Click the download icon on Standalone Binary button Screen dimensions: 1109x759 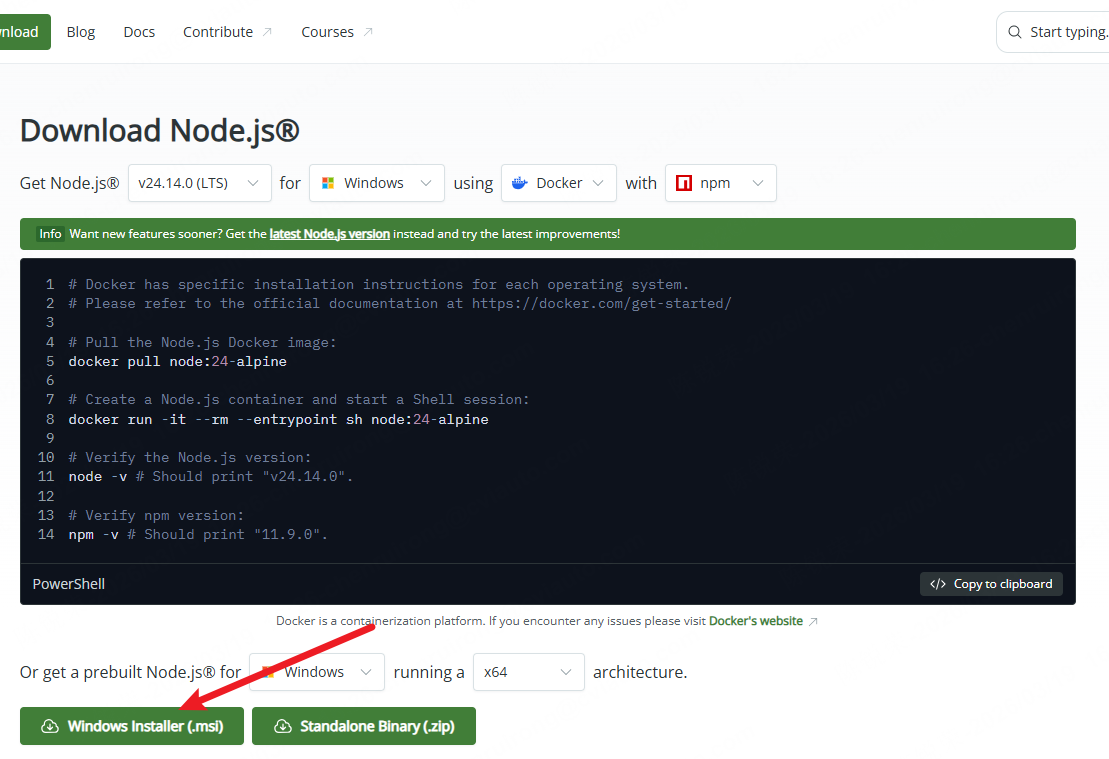click(283, 726)
